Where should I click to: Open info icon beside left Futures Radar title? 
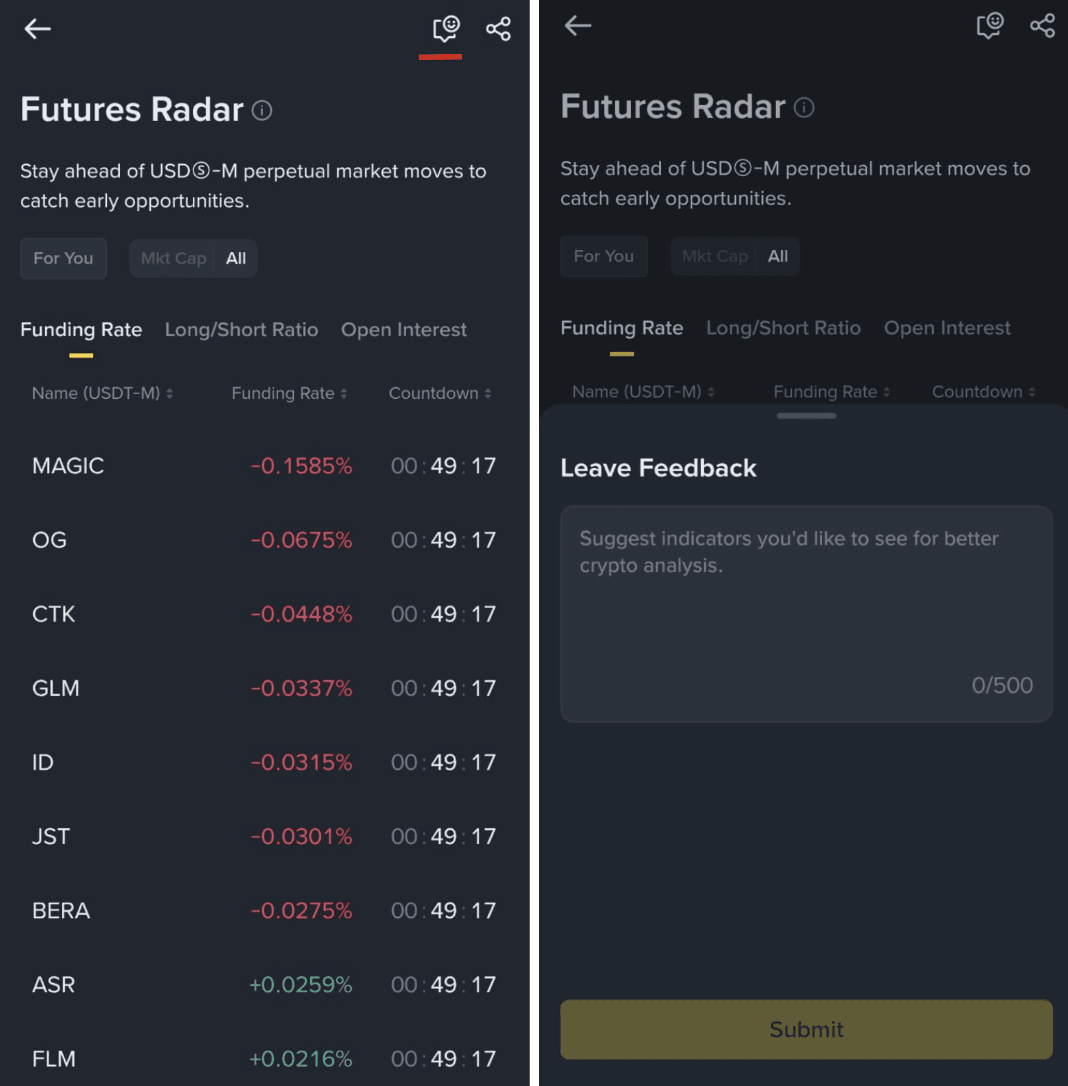(262, 110)
